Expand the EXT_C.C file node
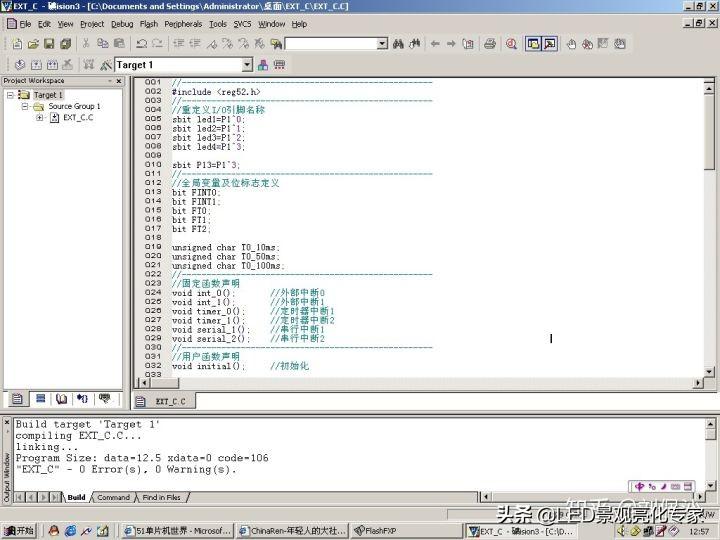The image size is (720, 540). [x=40, y=117]
